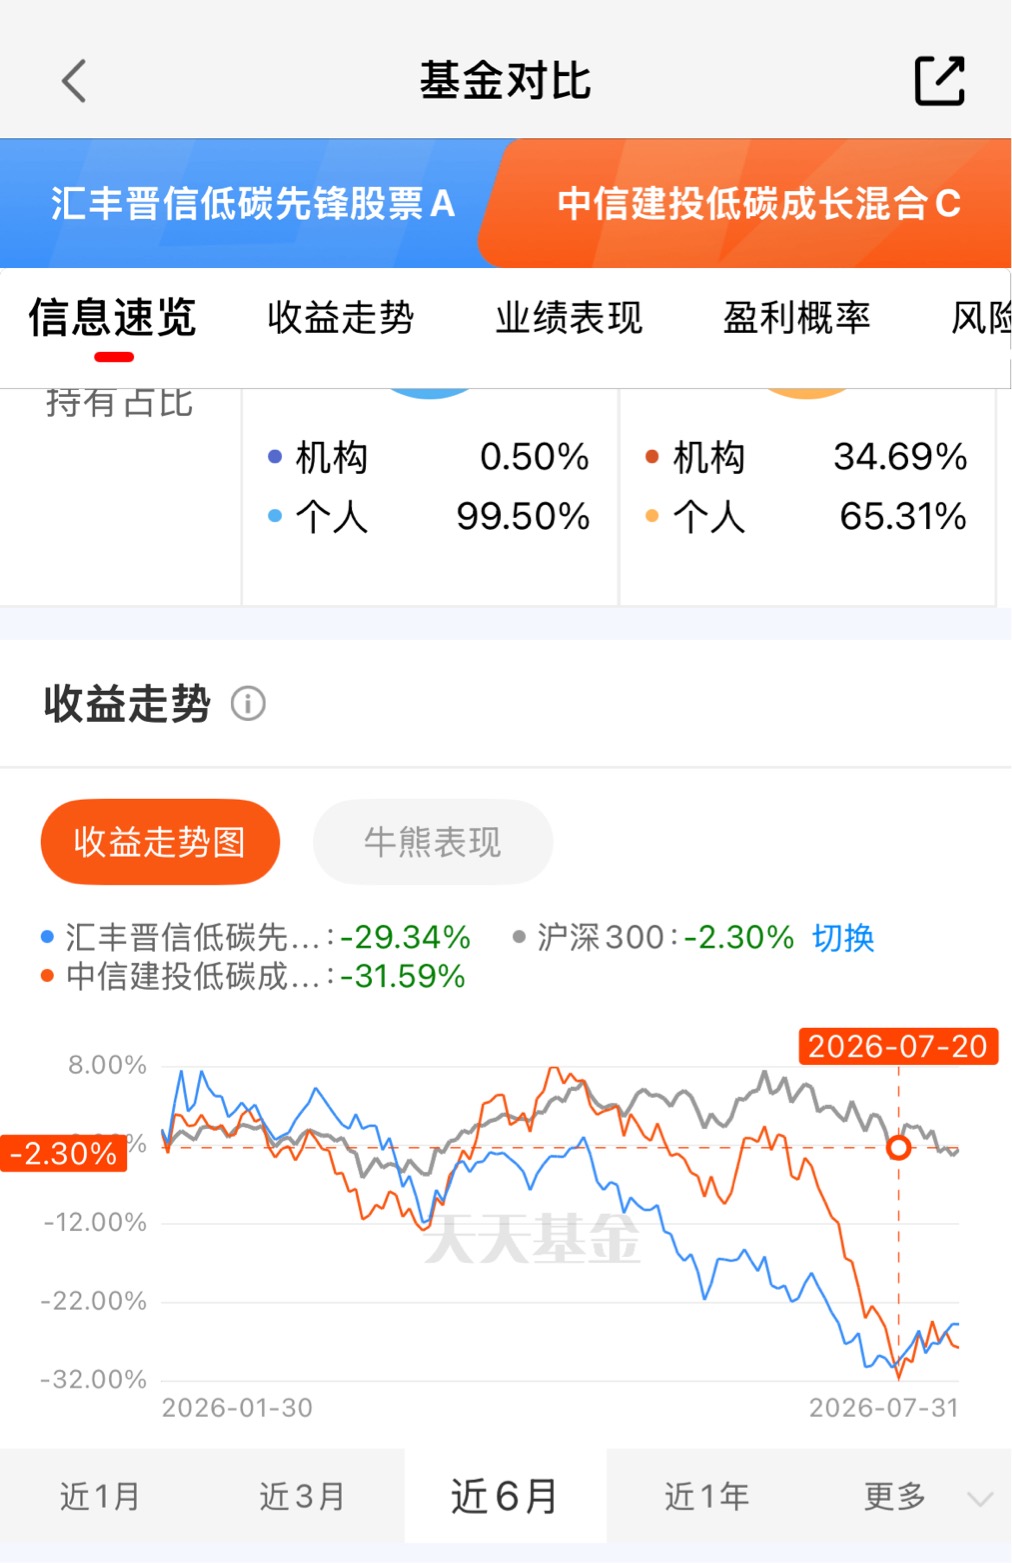This screenshot has height=1563, width=1012.
Task: Expand the 更多 period chevron
Action: pyautogui.click(x=979, y=1498)
